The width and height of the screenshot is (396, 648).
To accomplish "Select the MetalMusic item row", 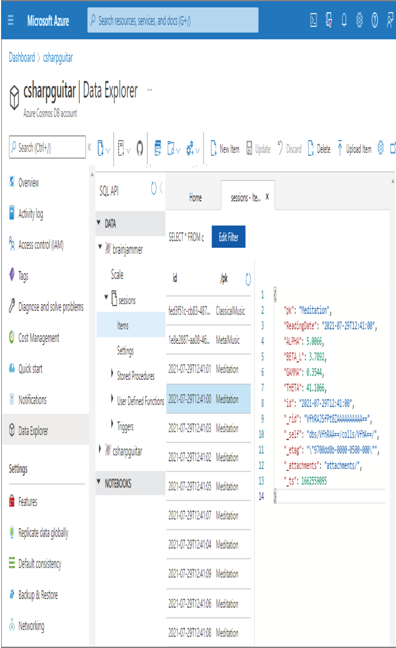I will click(x=209, y=340).
